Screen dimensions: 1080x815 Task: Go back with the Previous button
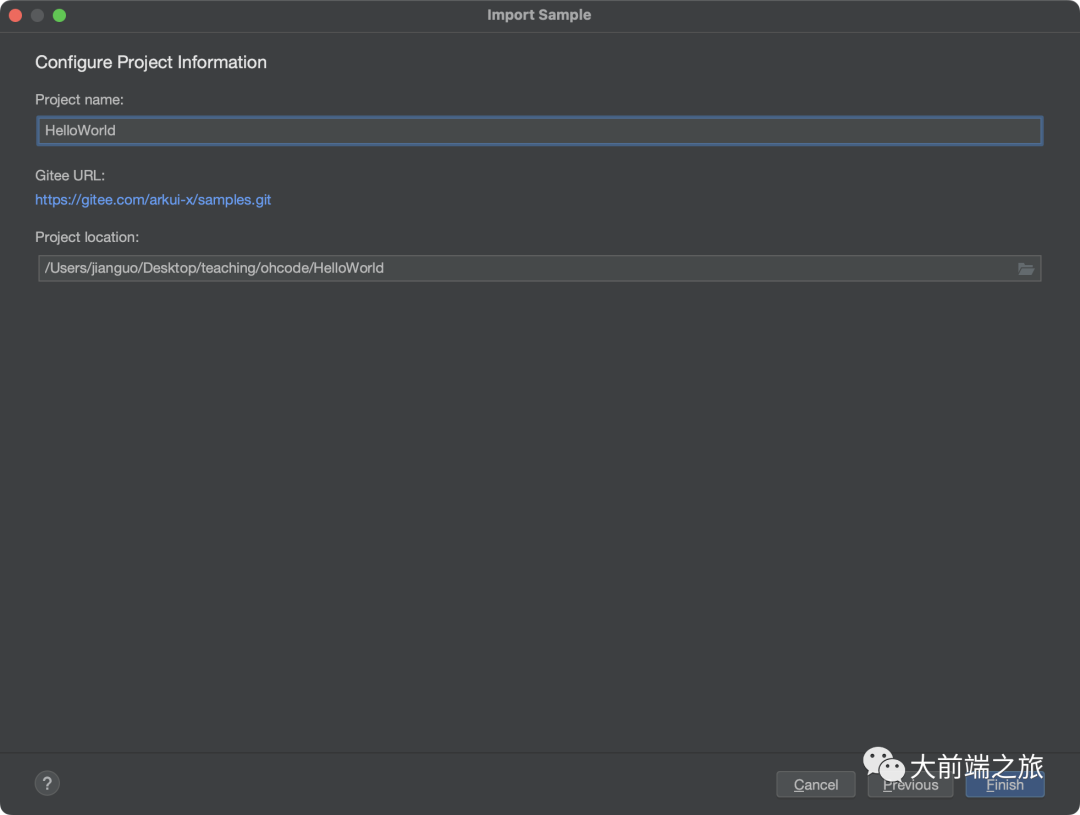pyautogui.click(x=910, y=785)
